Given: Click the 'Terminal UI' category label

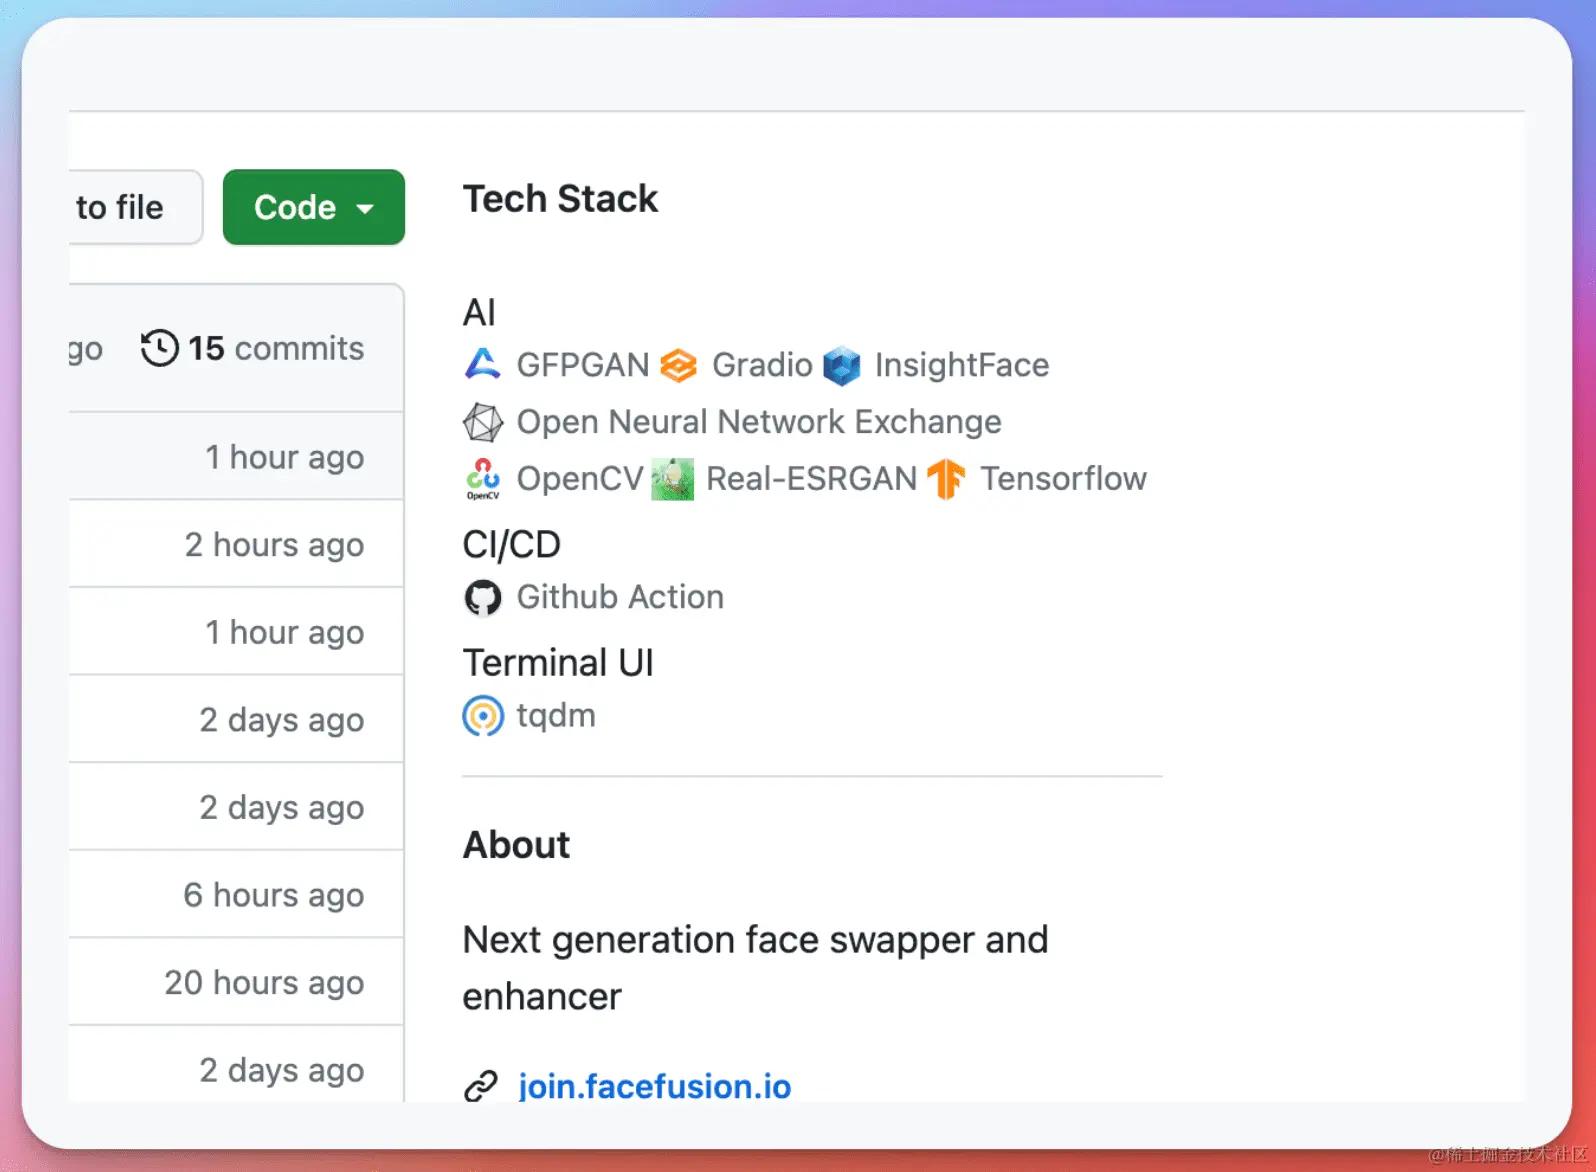Looking at the screenshot, I should pos(558,663).
